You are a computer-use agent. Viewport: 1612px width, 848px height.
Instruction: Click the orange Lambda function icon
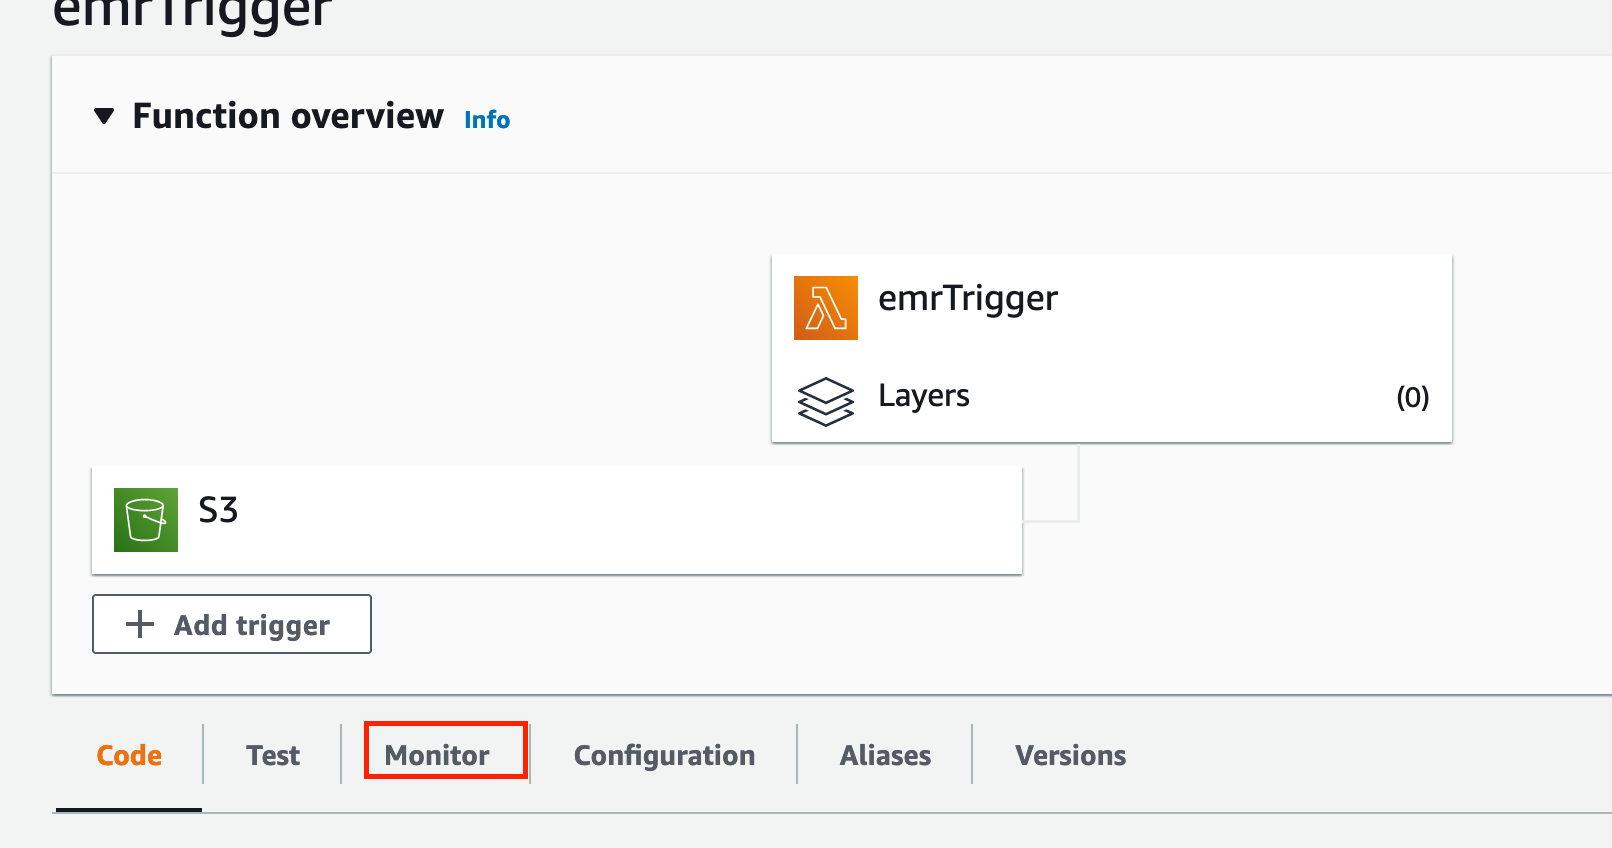[x=825, y=308]
